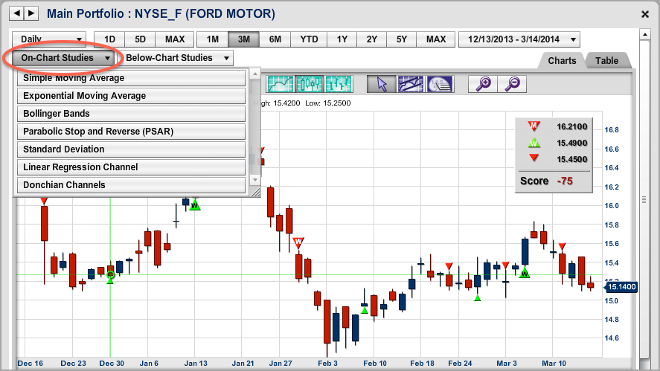
Task: Set chart range to 1M
Action: [x=213, y=39]
